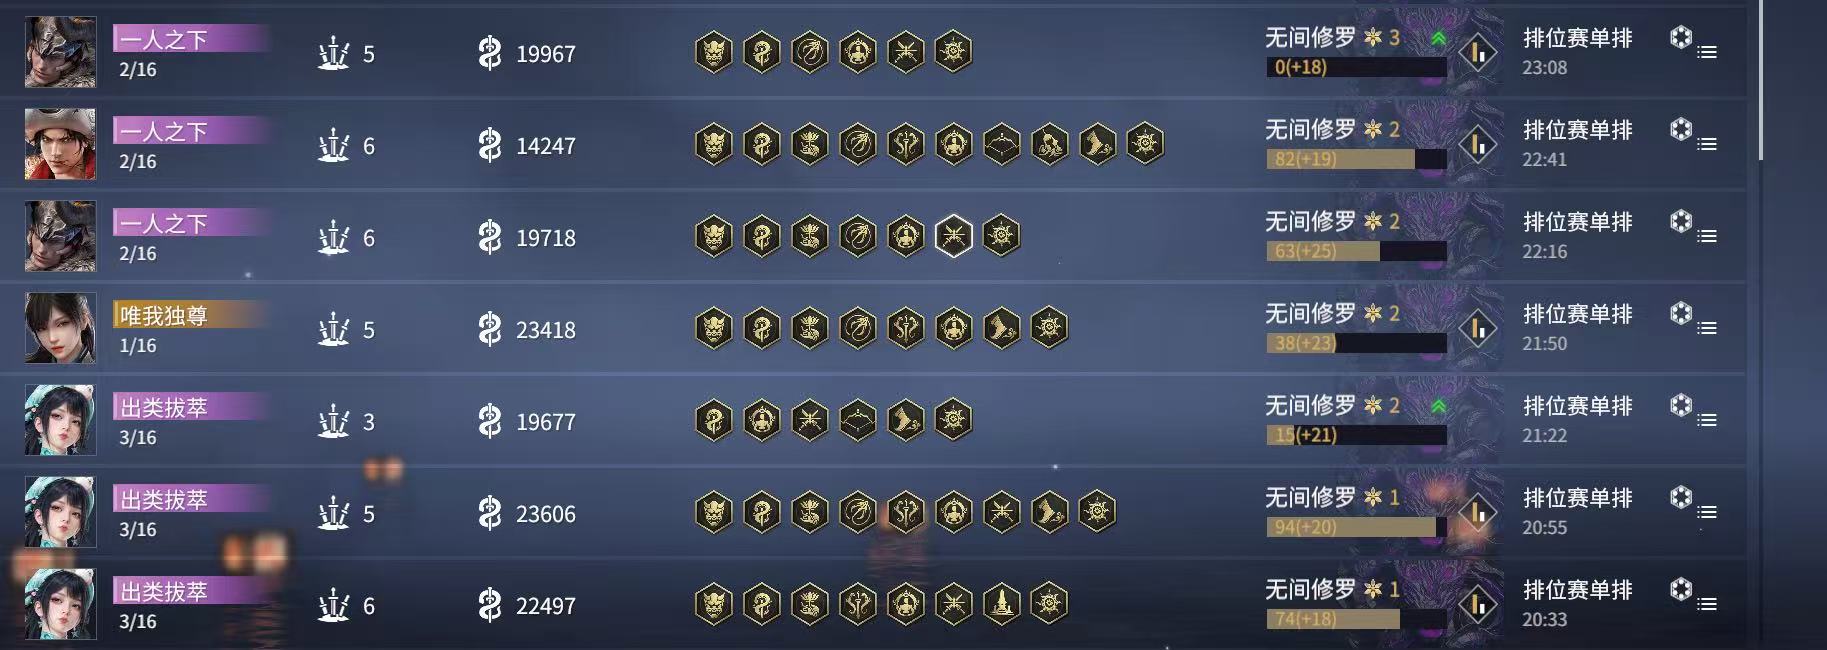Click the coin icon beside 14247
Screen dimensions: 1827x650
489,145
